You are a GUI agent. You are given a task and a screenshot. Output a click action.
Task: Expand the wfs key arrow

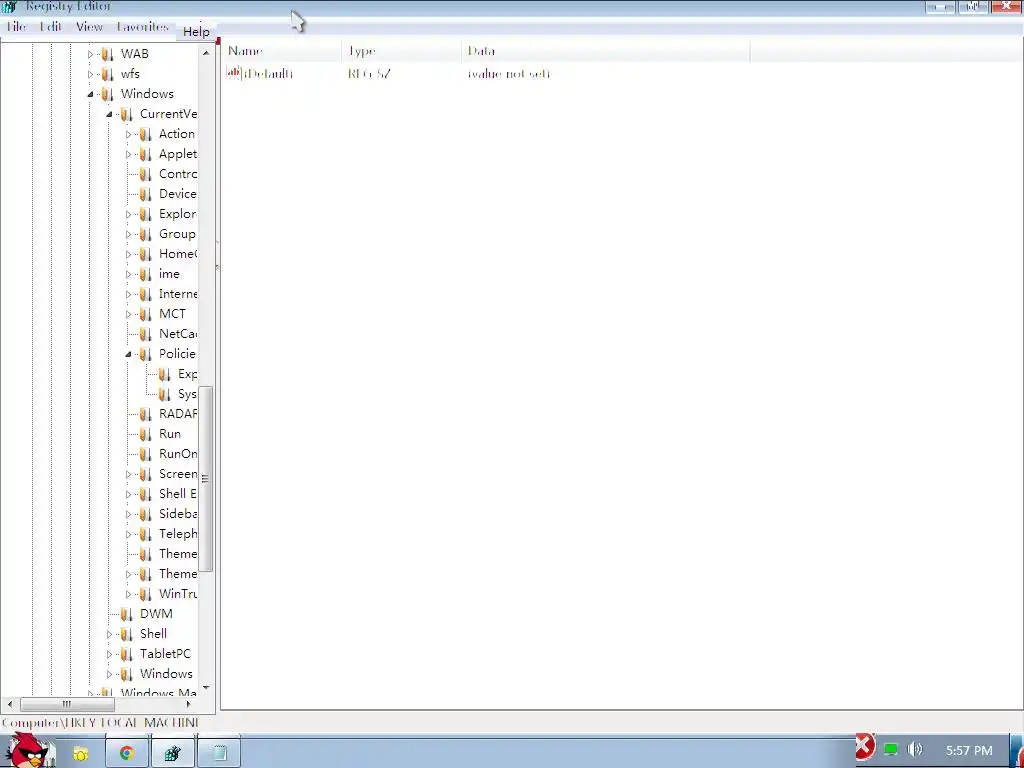[91, 74]
